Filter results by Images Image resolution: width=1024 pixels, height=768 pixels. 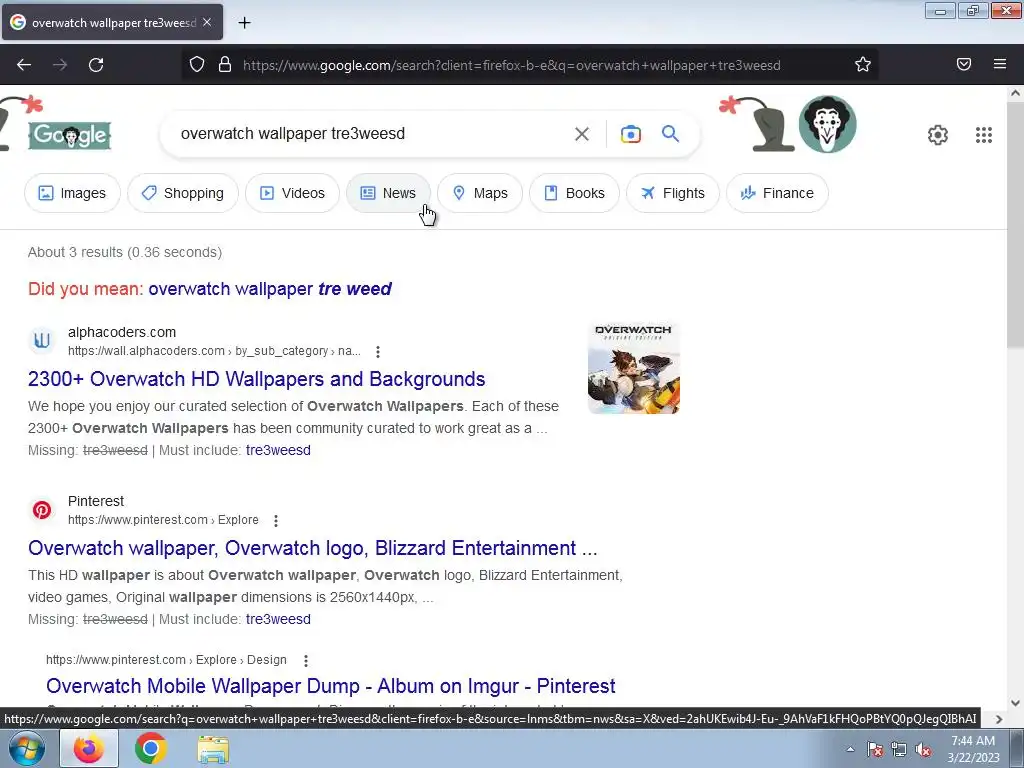click(x=72, y=193)
